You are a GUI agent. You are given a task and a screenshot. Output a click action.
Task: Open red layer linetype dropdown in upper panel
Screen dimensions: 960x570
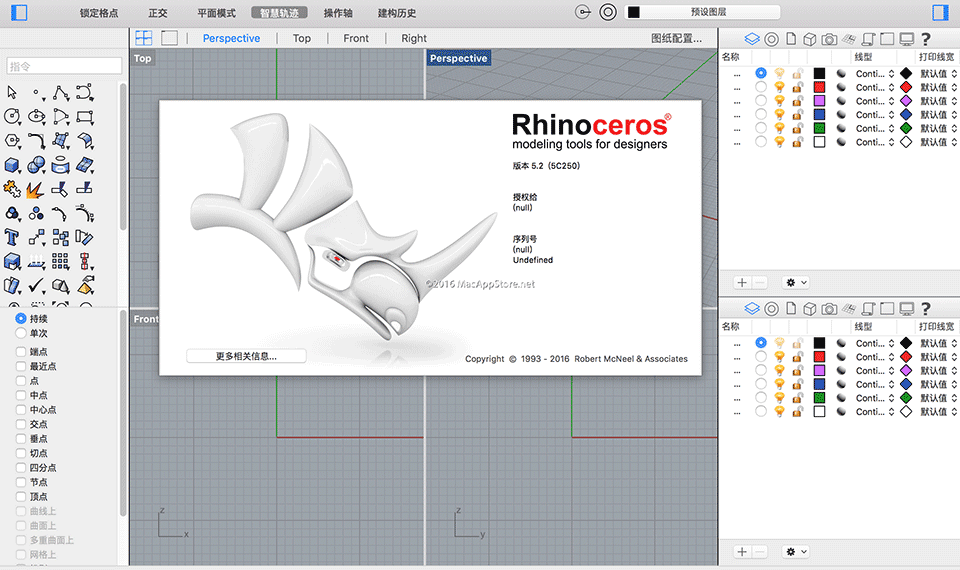(x=875, y=87)
